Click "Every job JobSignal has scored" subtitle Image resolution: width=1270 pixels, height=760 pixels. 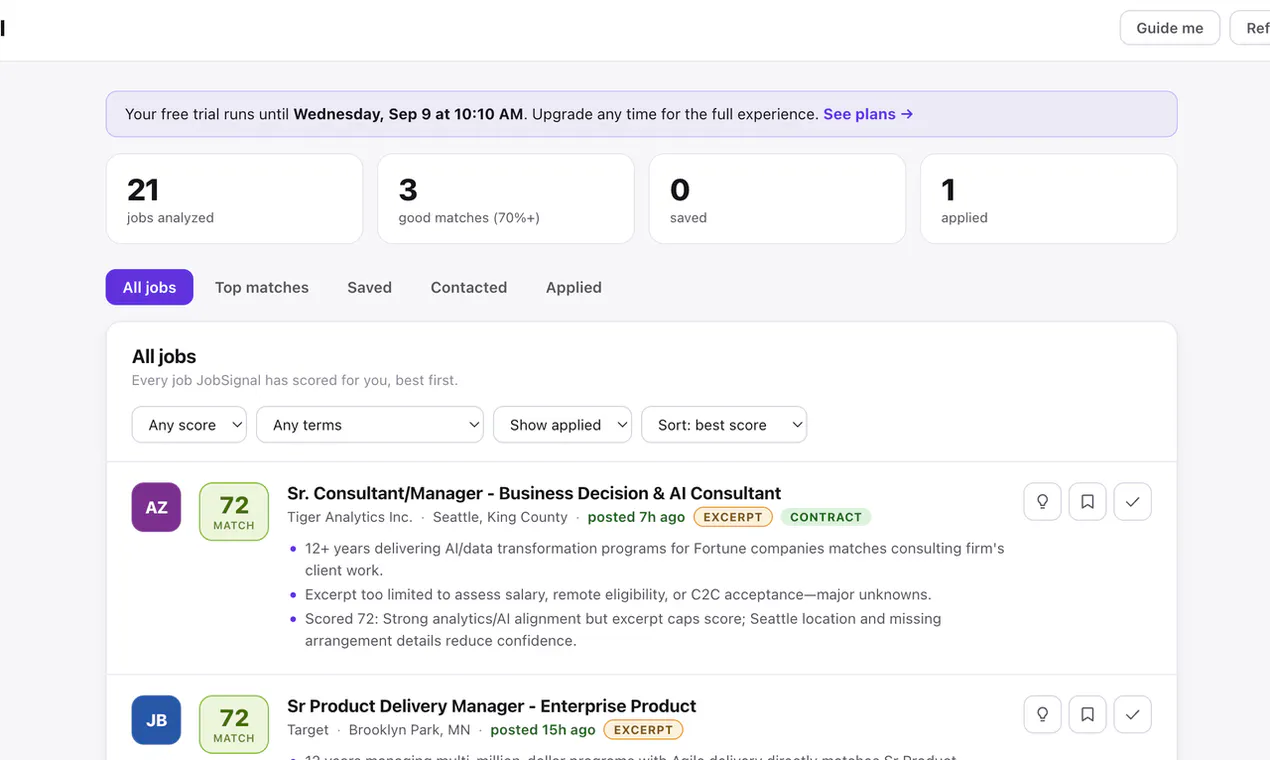pyautogui.click(x=295, y=380)
